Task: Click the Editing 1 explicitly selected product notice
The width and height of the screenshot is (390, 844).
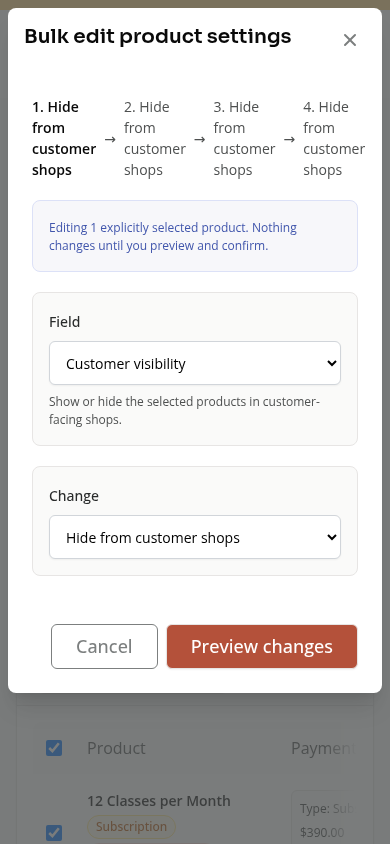Action: click(x=195, y=236)
